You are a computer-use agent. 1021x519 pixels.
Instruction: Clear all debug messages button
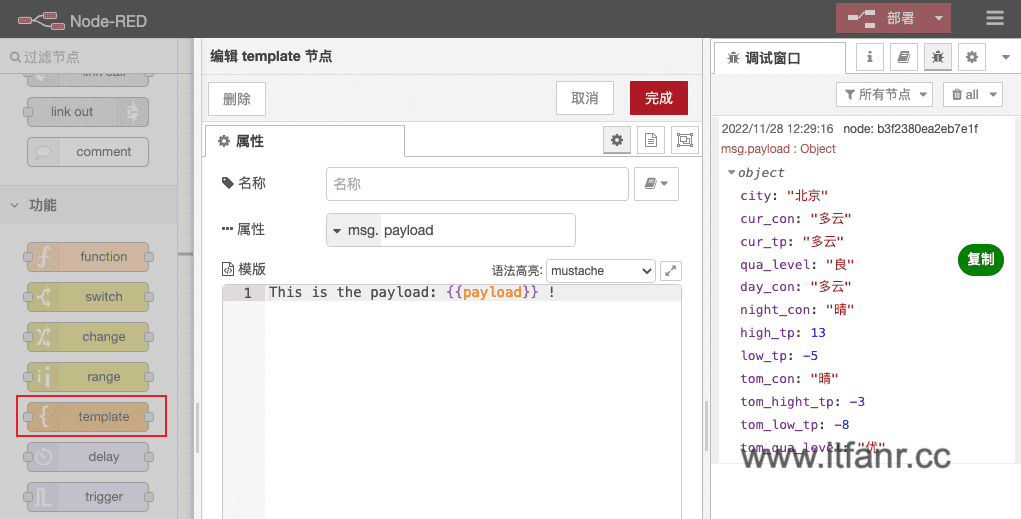pos(965,94)
